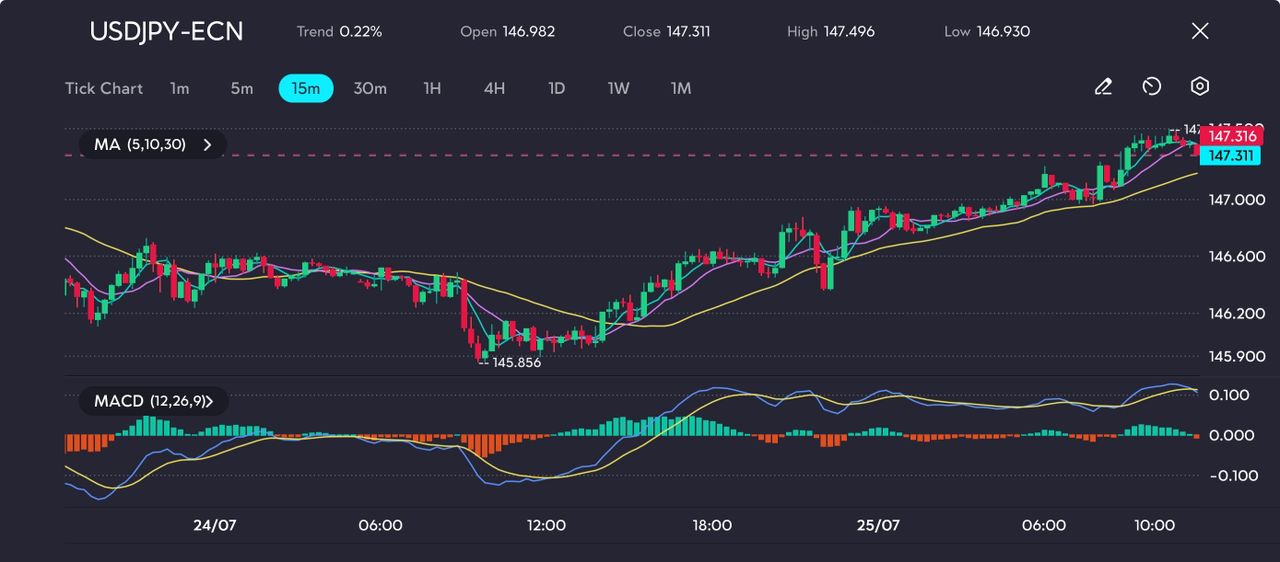Select the drawing pencil tool icon
This screenshot has height=562, width=1280.
coord(1103,88)
